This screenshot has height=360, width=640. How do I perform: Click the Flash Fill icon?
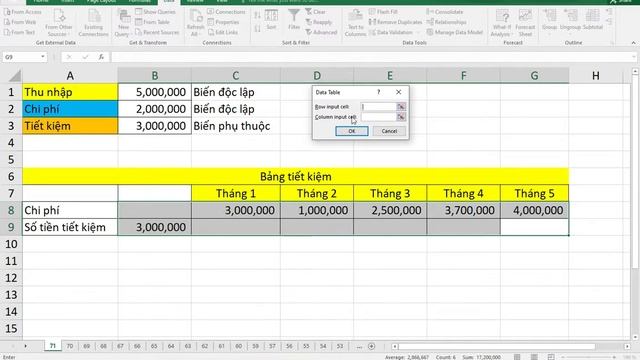tap(372, 12)
